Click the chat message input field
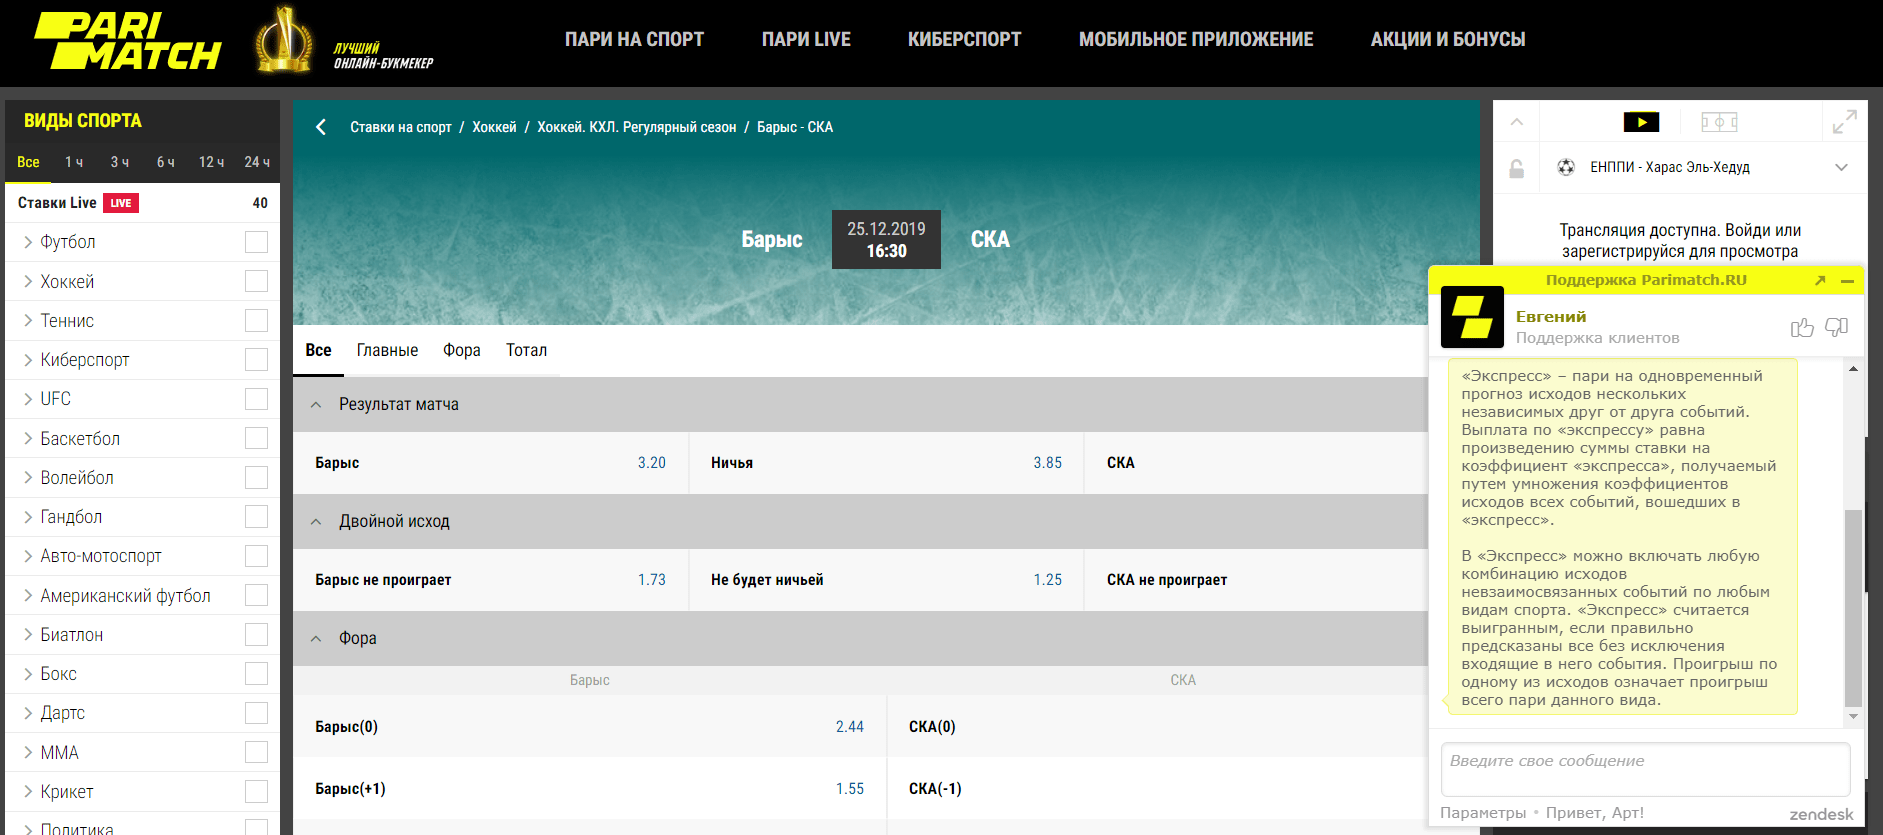This screenshot has width=1883, height=835. click(1645, 769)
